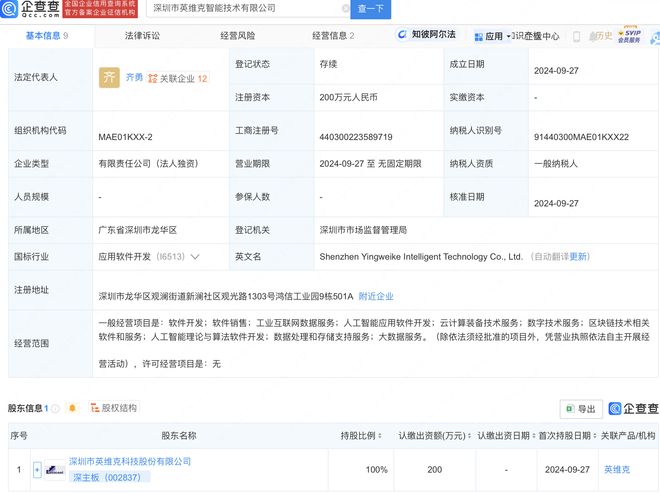Open the 历史 history icon
The height and width of the screenshot is (493, 660).
click(600, 36)
